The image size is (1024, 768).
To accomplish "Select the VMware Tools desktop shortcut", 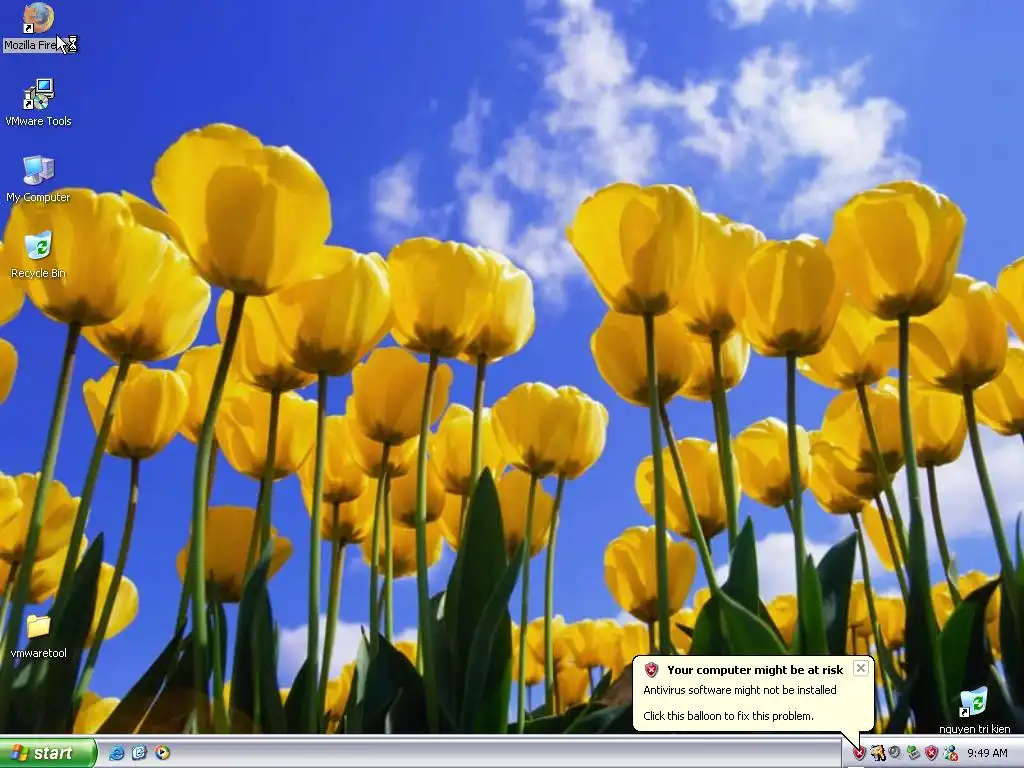I will pyautogui.click(x=39, y=103).
